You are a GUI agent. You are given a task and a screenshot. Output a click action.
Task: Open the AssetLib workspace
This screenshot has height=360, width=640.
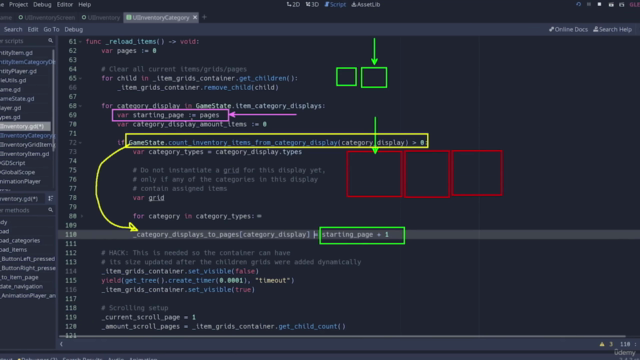366,4
